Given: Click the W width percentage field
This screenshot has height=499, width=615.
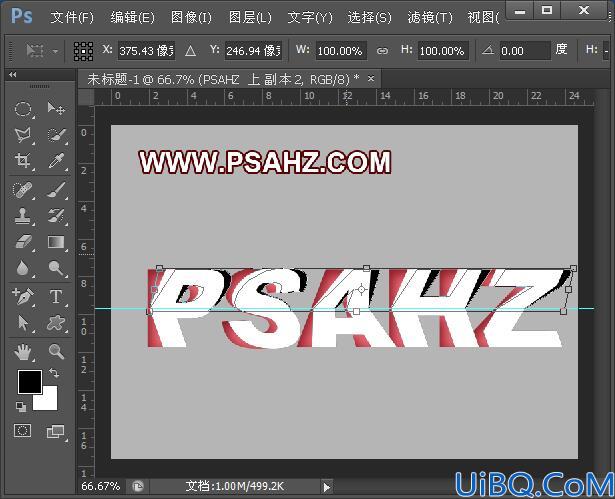Looking at the screenshot, I should pos(341,51).
